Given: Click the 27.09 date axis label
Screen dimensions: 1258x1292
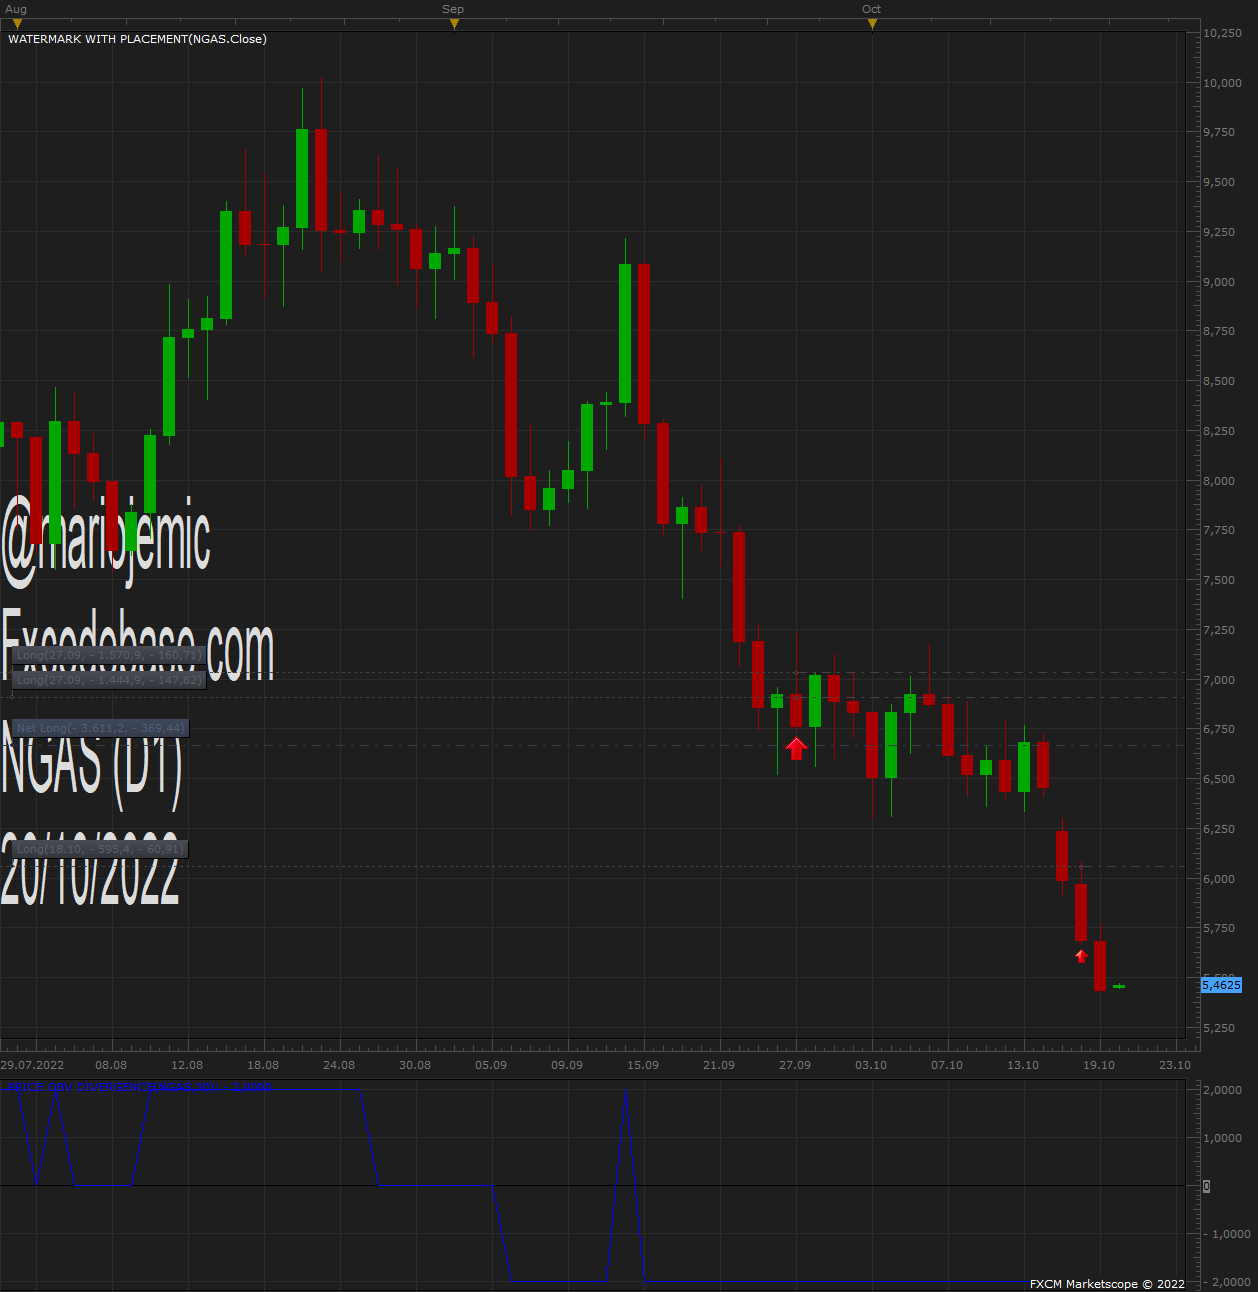Looking at the screenshot, I should [795, 1065].
